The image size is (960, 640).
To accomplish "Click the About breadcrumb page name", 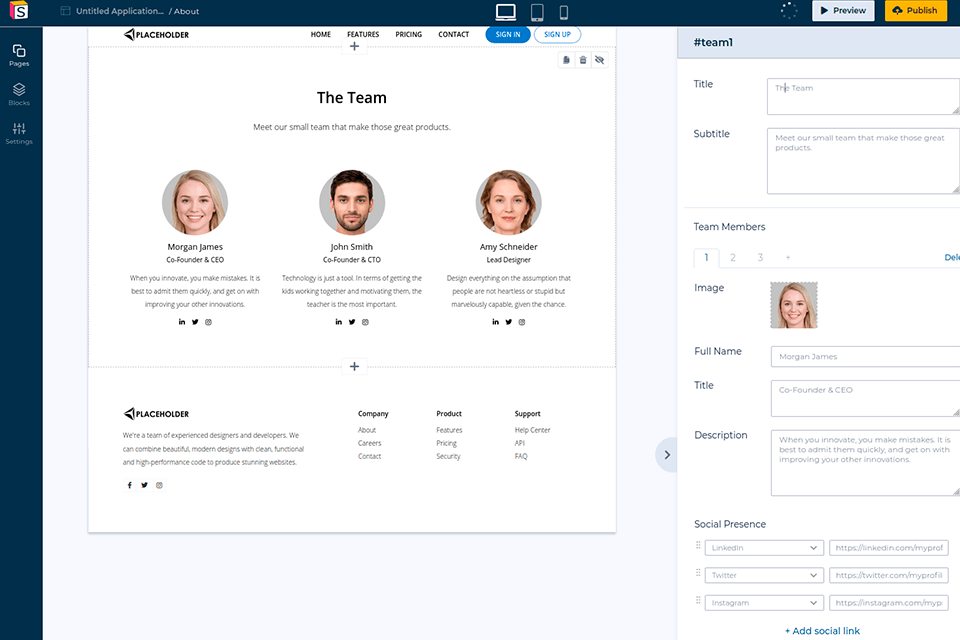I will pyautogui.click(x=187, y=11).
